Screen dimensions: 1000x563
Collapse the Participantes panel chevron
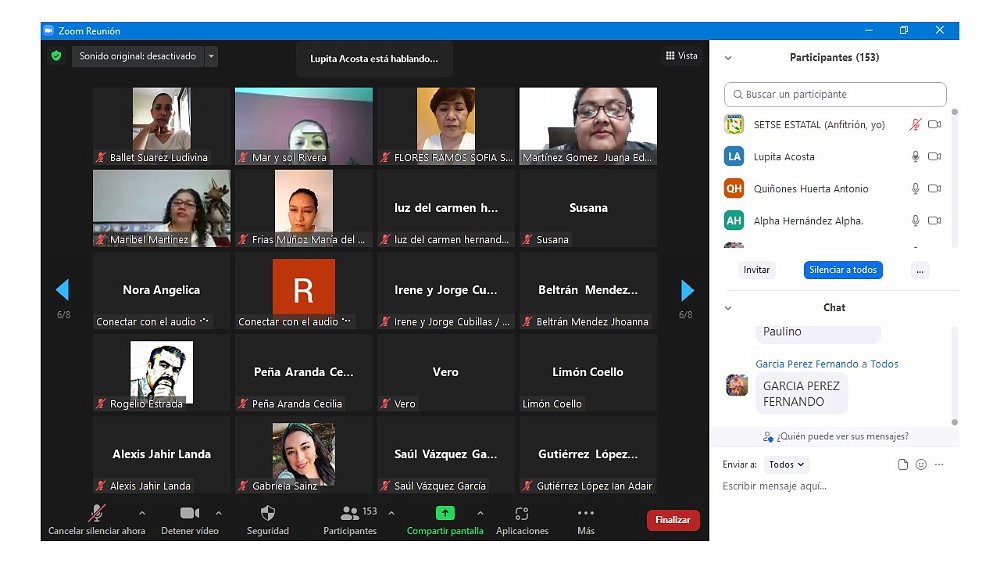(728, 58)
